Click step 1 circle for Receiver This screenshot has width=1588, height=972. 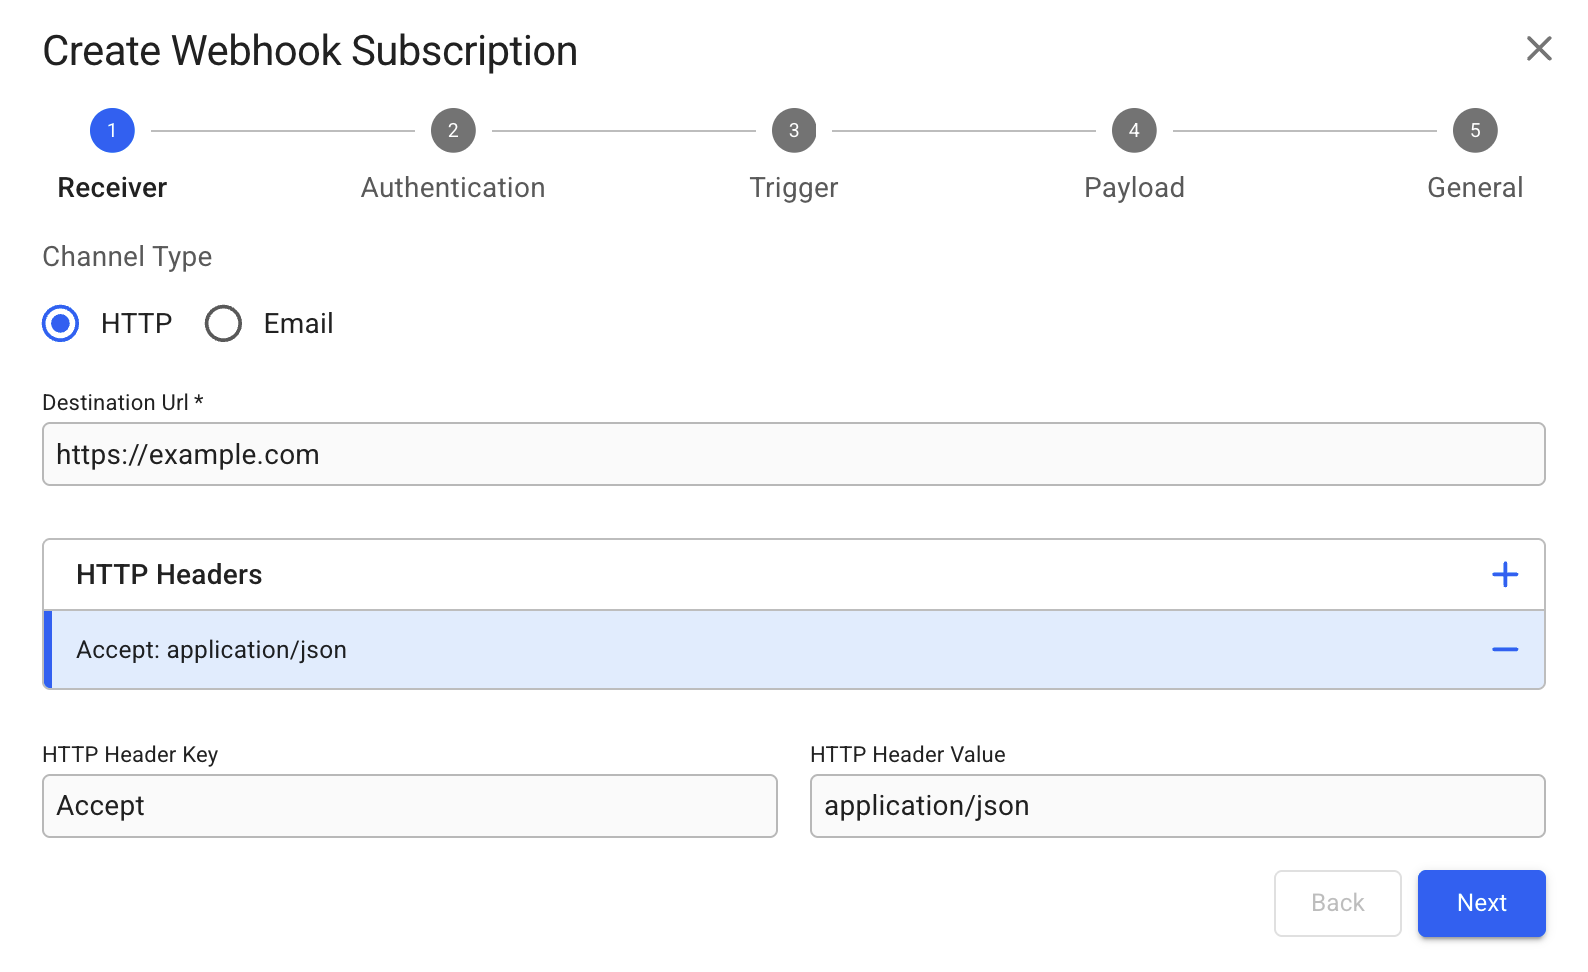[112, 131]
